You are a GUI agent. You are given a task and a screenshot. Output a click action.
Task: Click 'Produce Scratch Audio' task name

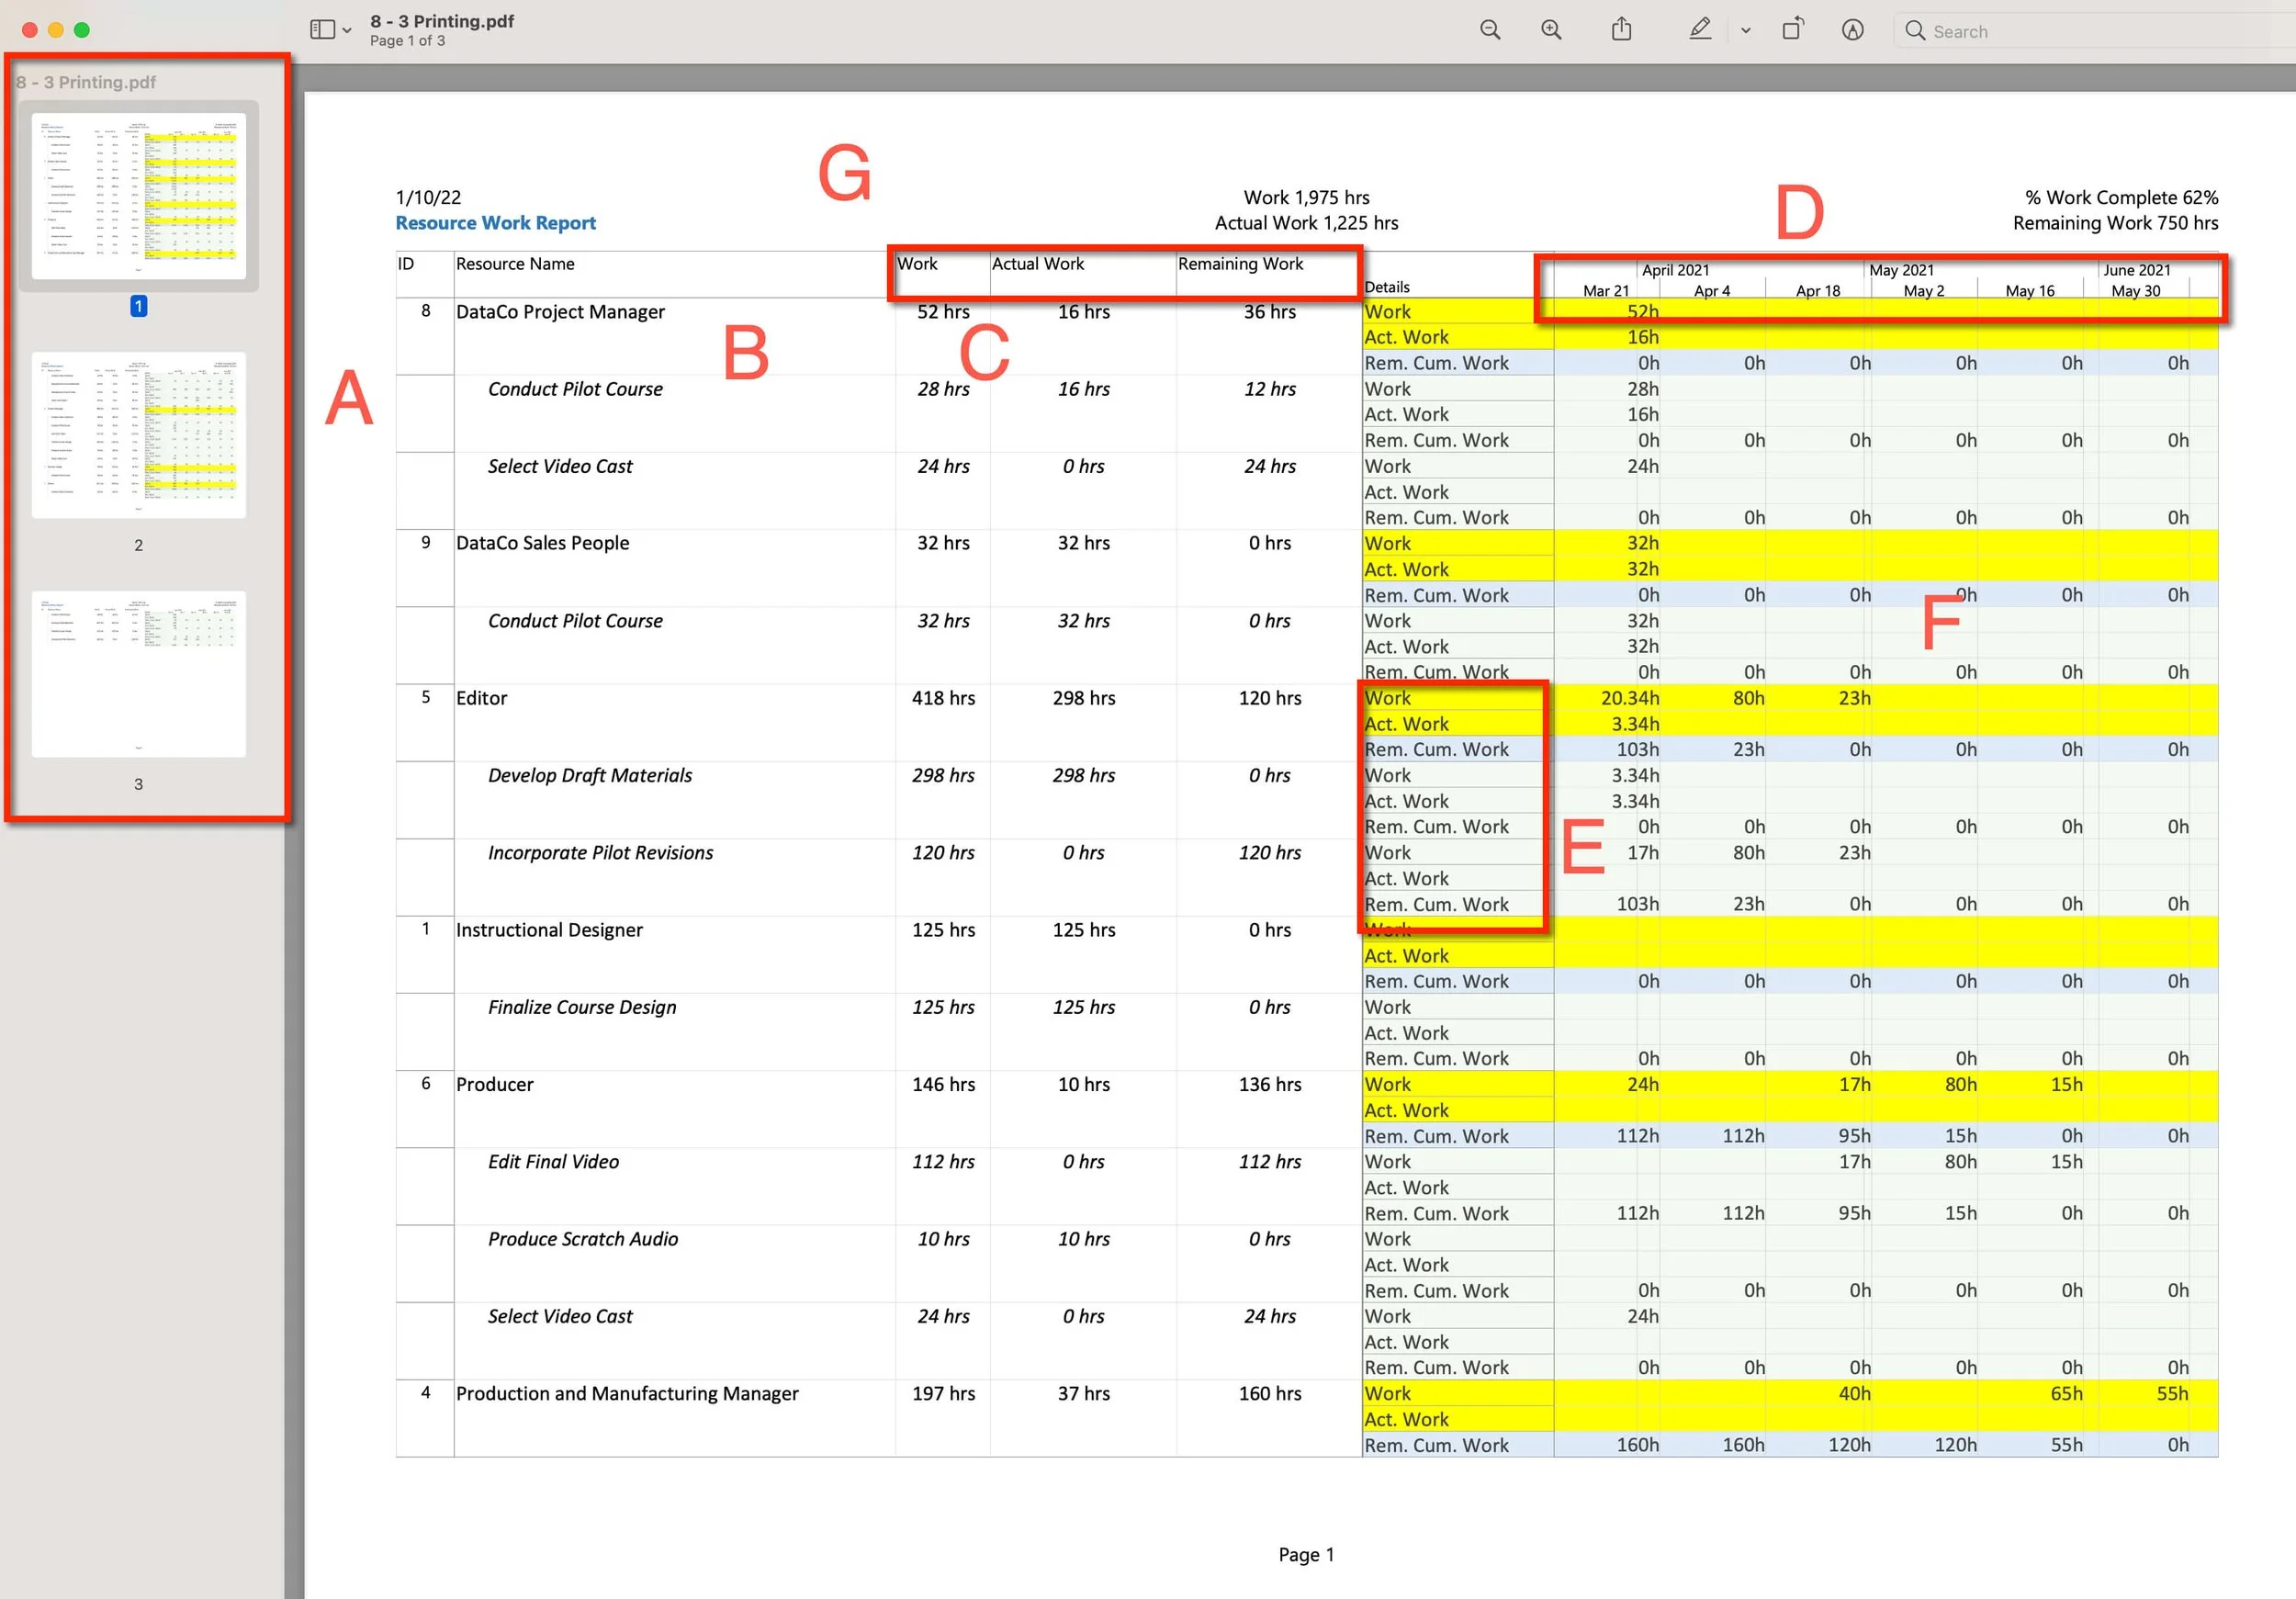pos(582,1239)
